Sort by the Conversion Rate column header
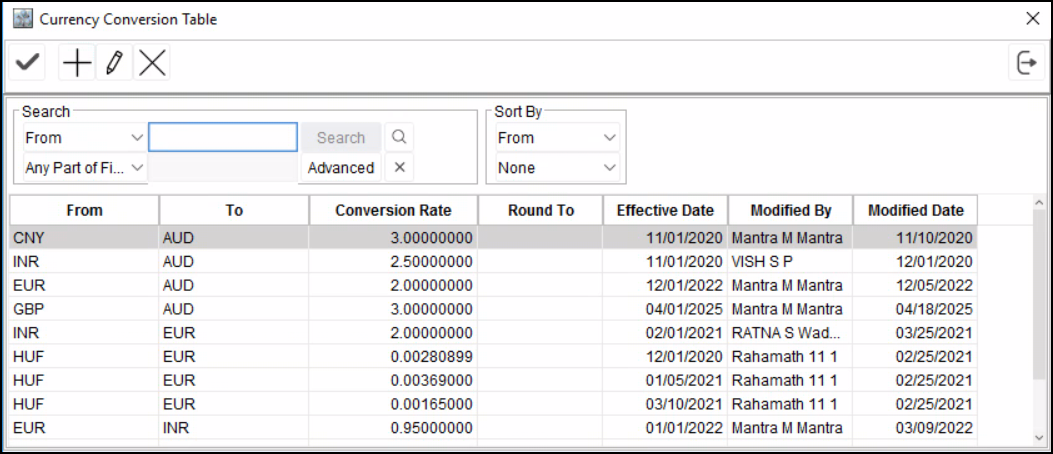 coord(393,210)
